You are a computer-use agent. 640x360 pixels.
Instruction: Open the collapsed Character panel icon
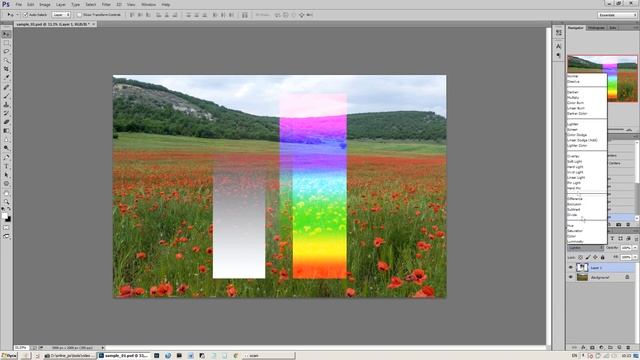(x=558, y=46)
